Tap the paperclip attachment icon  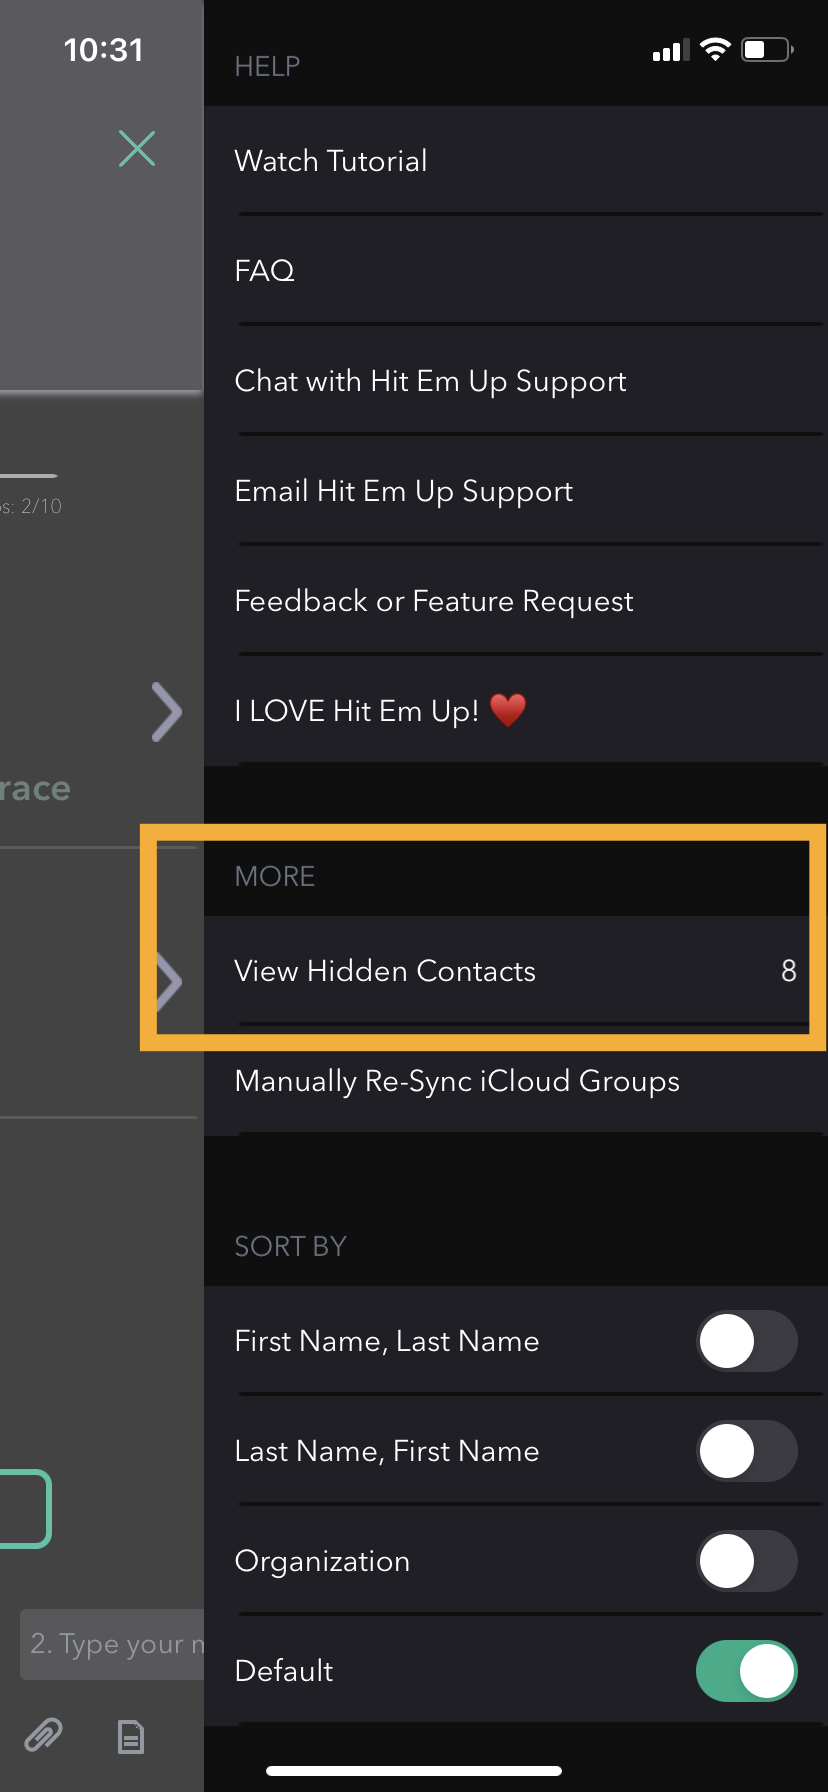coord(43,1735)
